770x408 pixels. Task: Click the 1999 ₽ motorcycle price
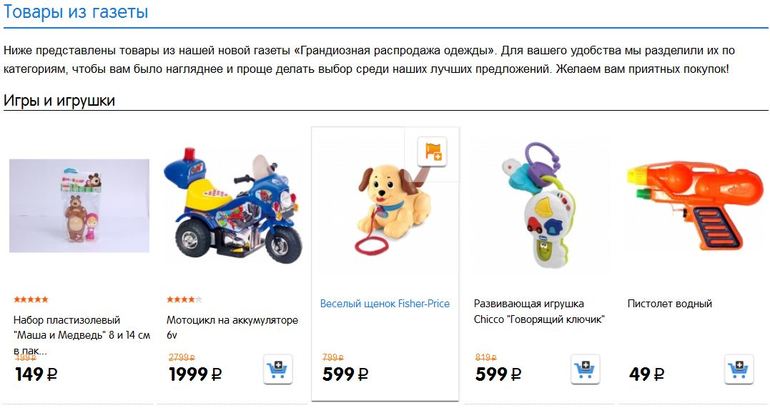195,375
